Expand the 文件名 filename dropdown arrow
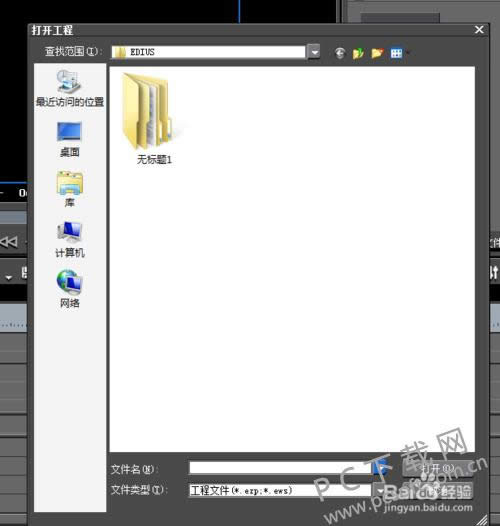The image size is (500, 526). coord(381,468)
